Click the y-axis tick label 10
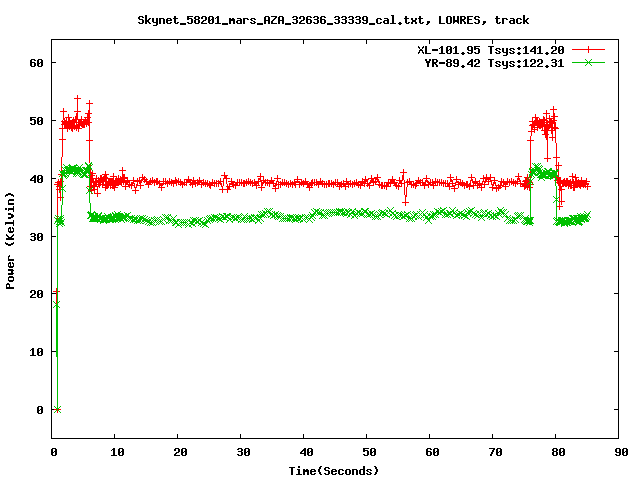Screen dimensions: 640x480 [x=36, y=352]
